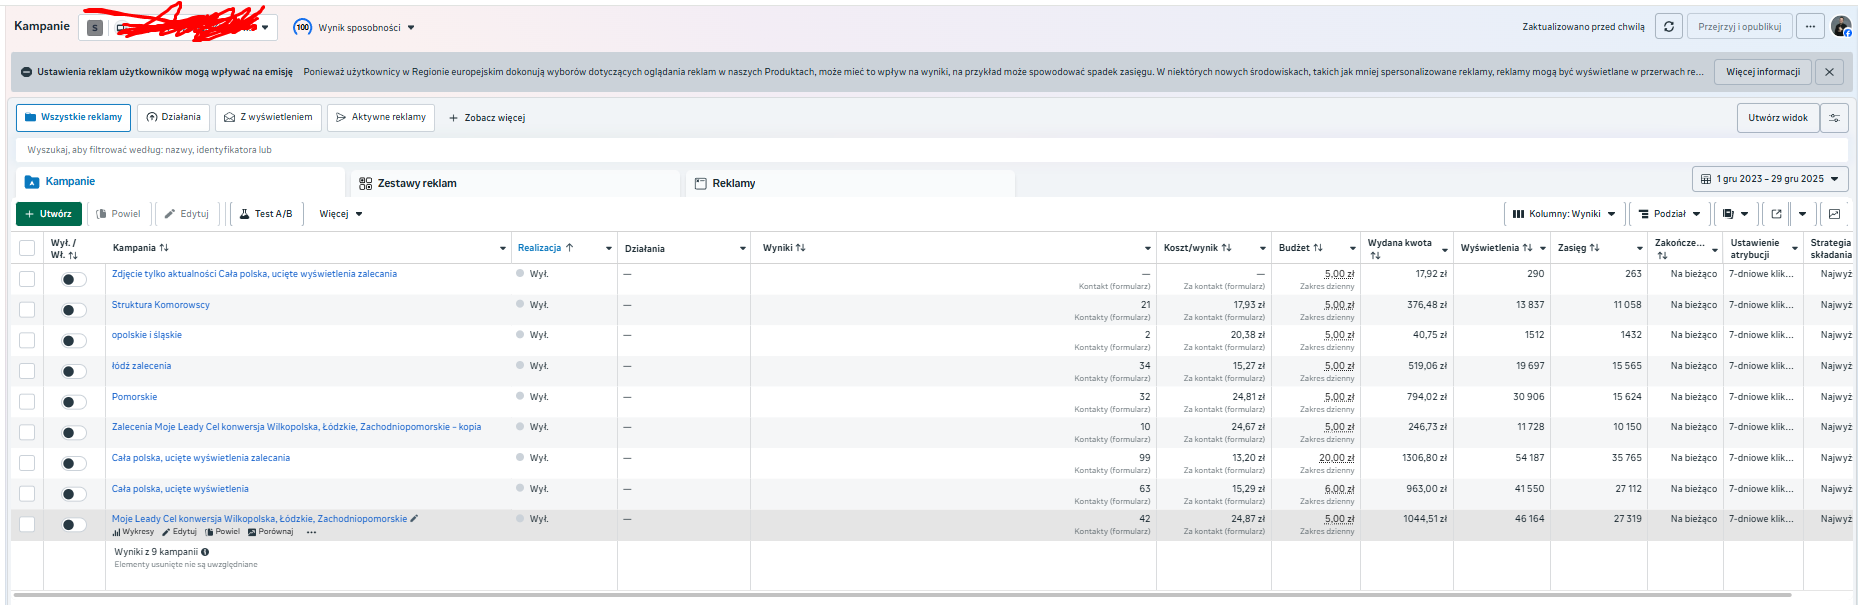Image resolution: width=1858 pixels, height=605 pixels.
Task: Toggle on the 'Pomorskie' campaign switch
Action: point(73,402)
